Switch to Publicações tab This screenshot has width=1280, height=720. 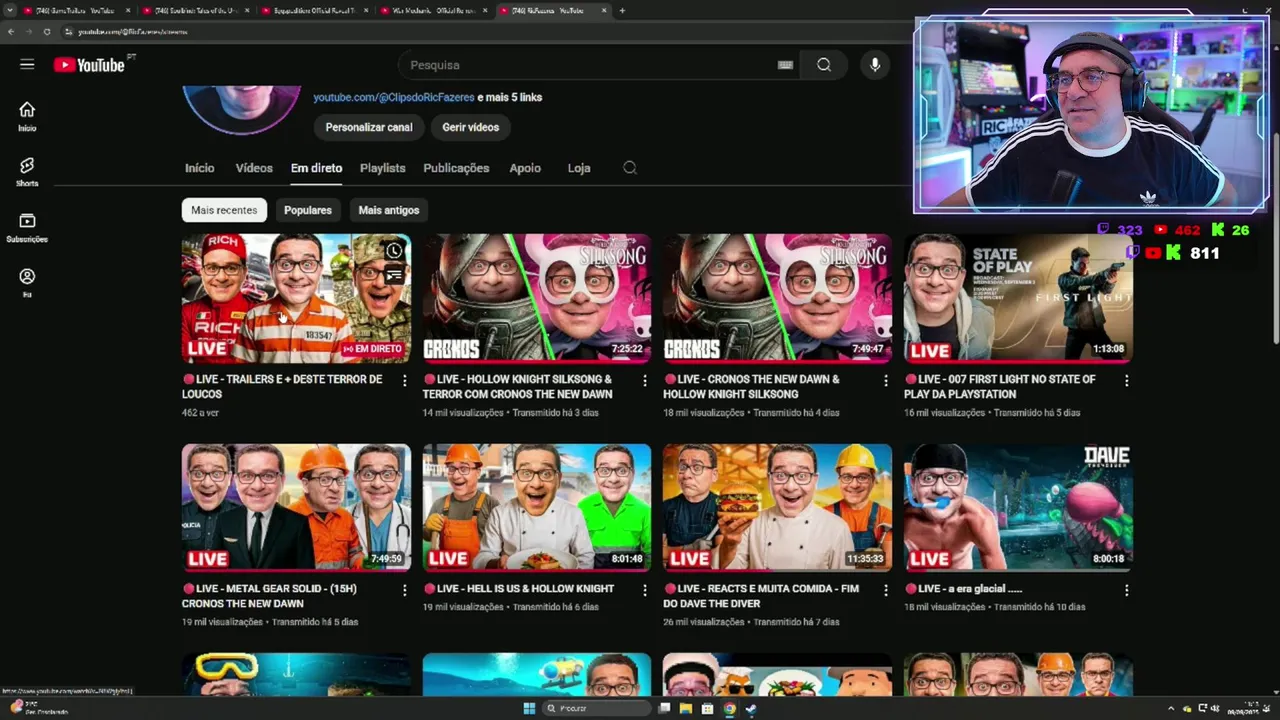click(456, 168)
